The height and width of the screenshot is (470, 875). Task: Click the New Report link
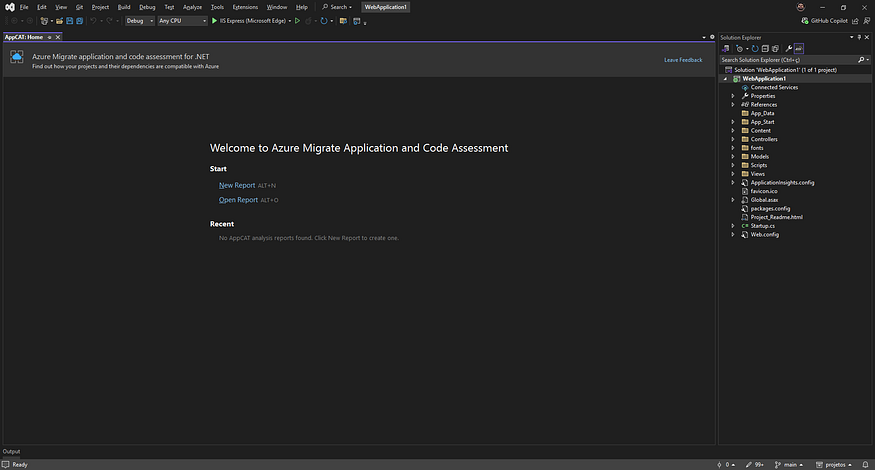point(237,185)
